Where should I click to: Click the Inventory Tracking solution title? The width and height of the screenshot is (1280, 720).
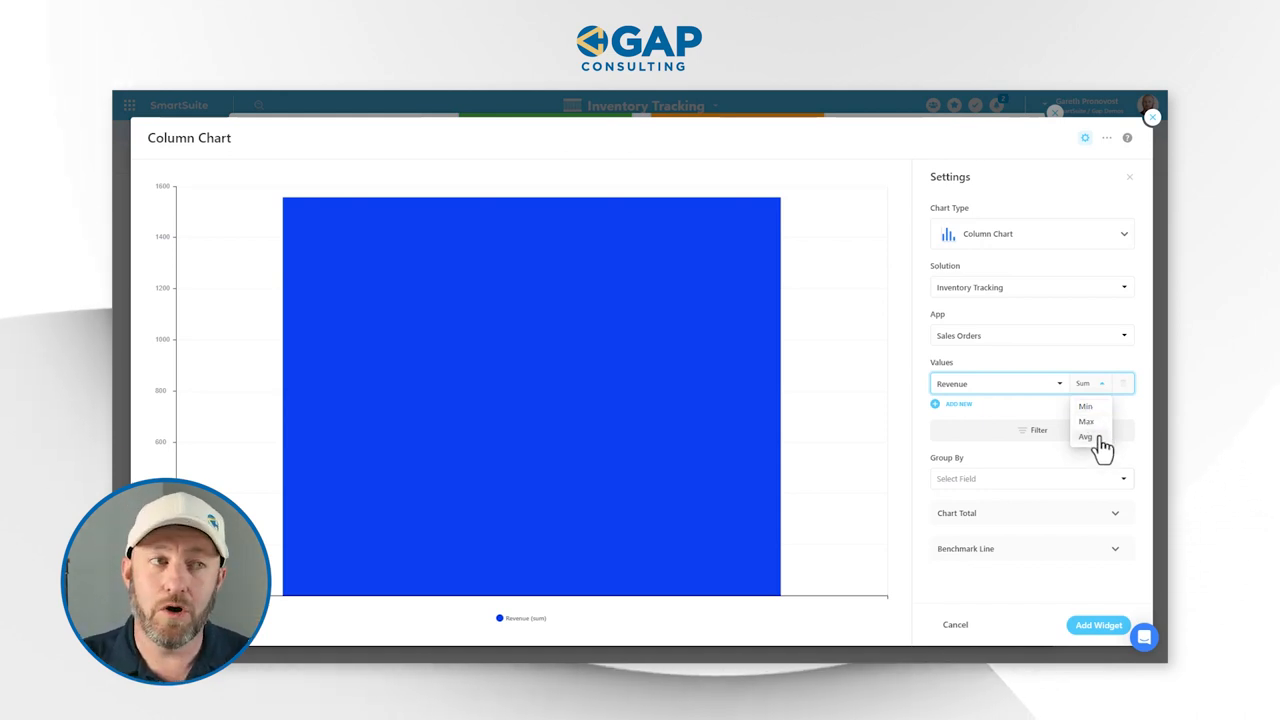(645, 106)
